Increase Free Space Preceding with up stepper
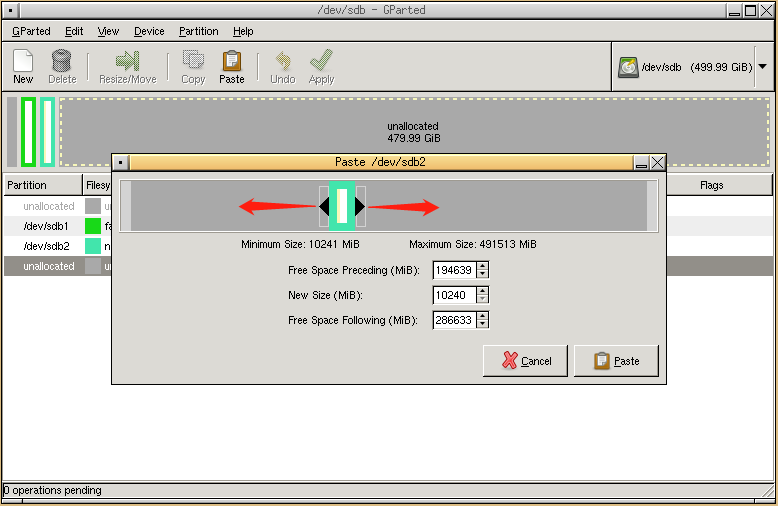The image size is (778, 506). click(x=483, y=266)
